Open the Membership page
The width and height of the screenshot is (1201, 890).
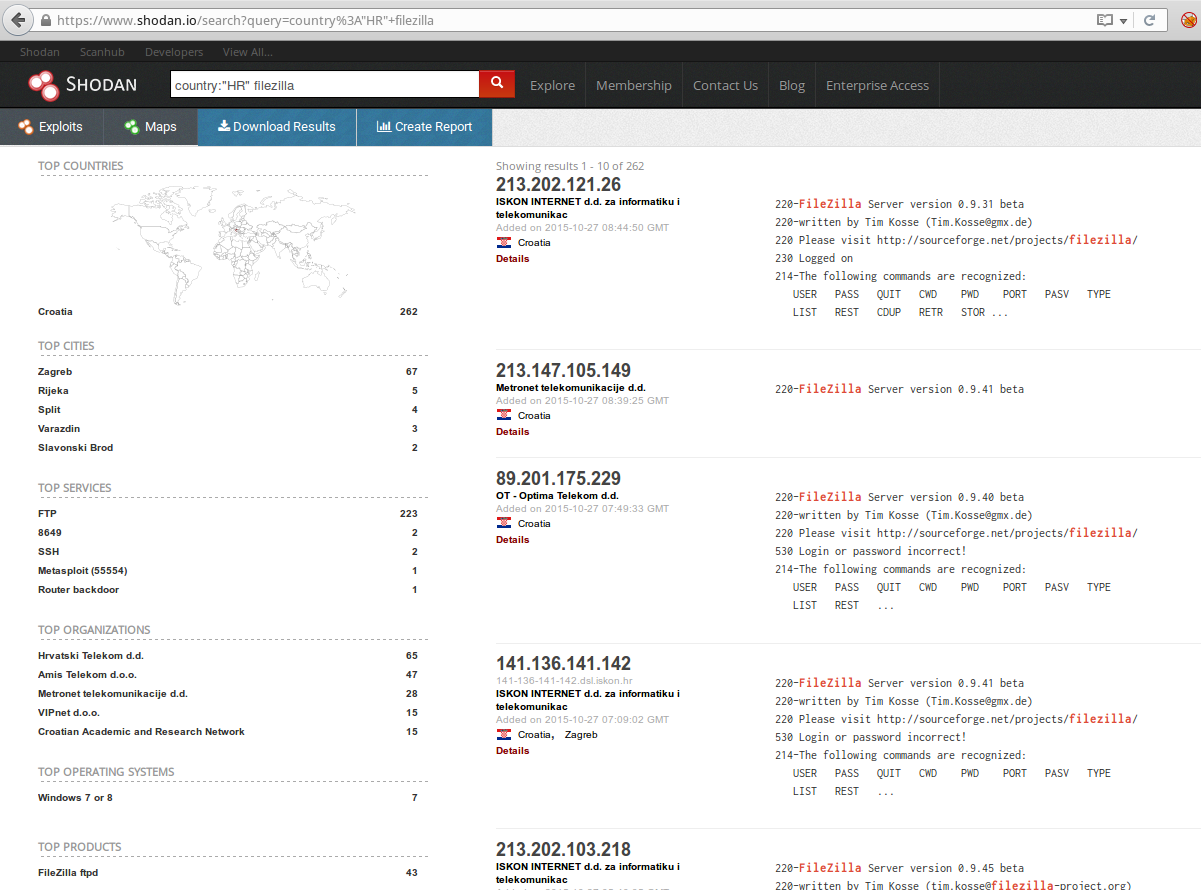(633, 85)
